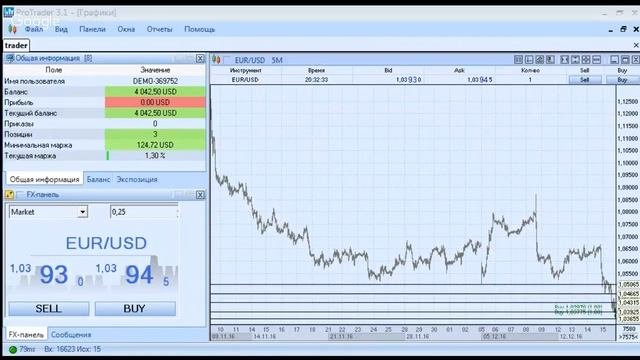Screen dimensions: 640x360
Task: Click the Баланс value 4 042,50 USD
Action: 155,91
